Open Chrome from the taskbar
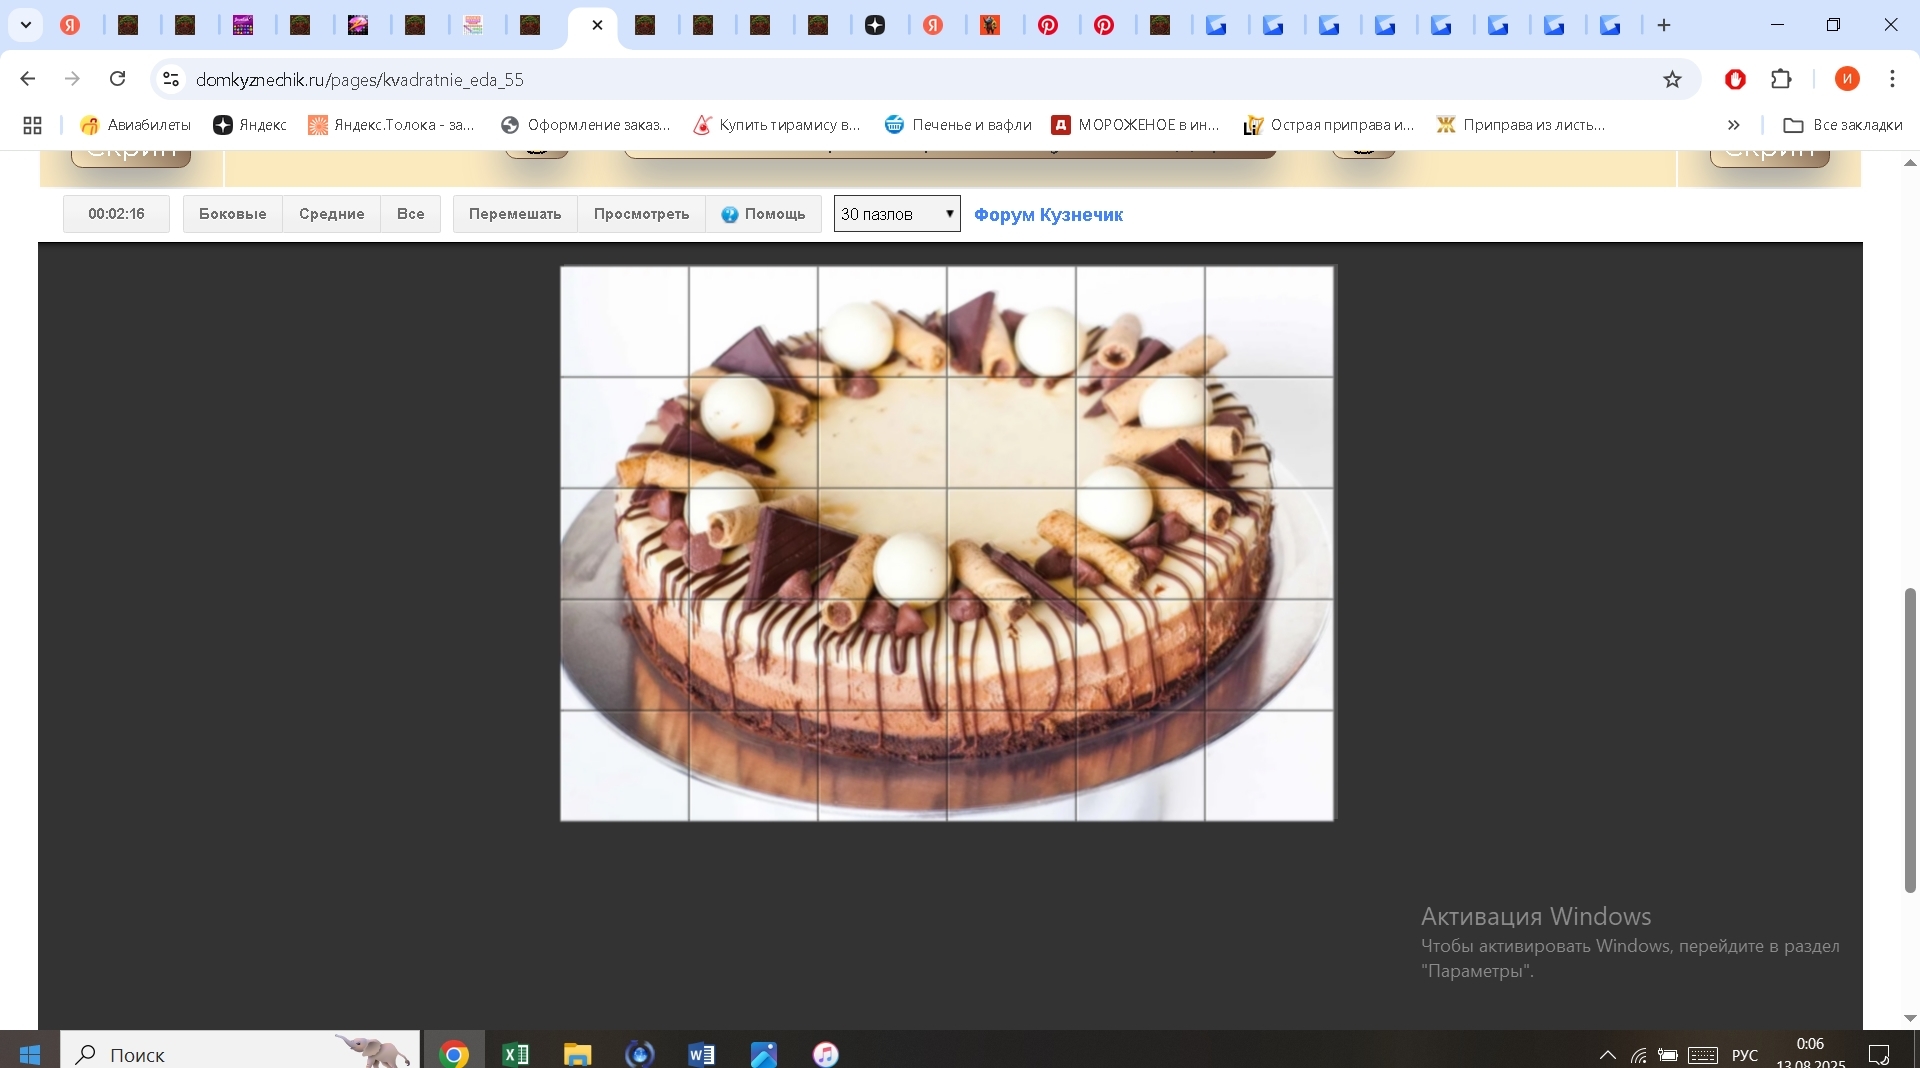 tap(454, 1054)
